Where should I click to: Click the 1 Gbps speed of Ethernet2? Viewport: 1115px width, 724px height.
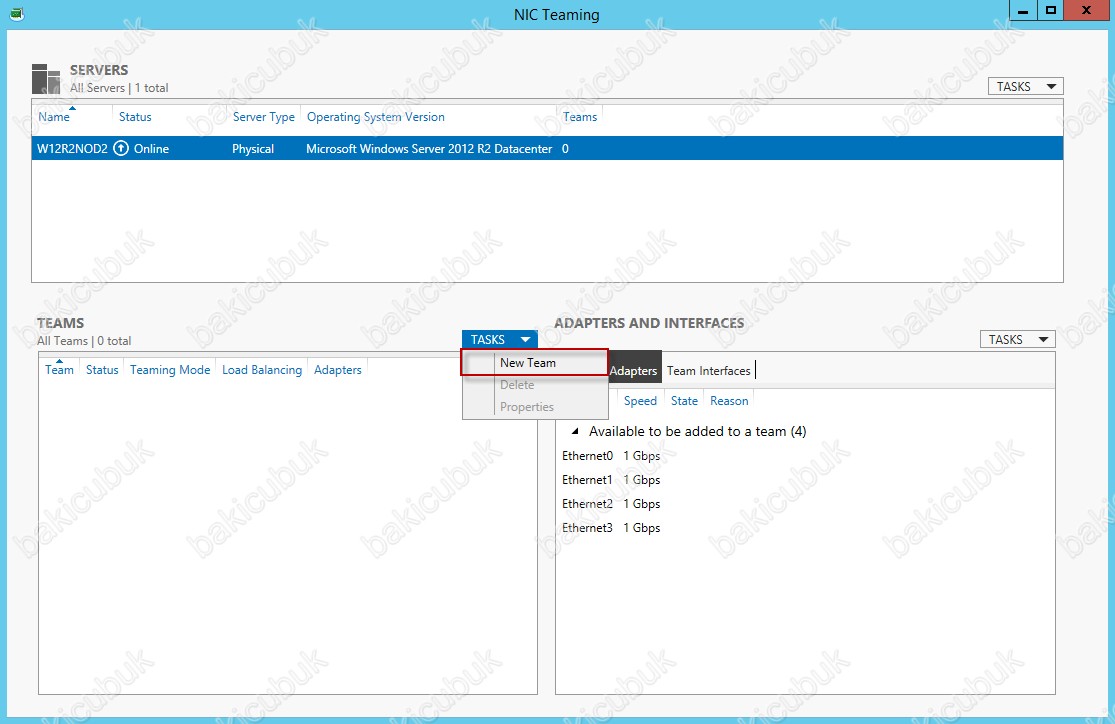pos(641,504)
